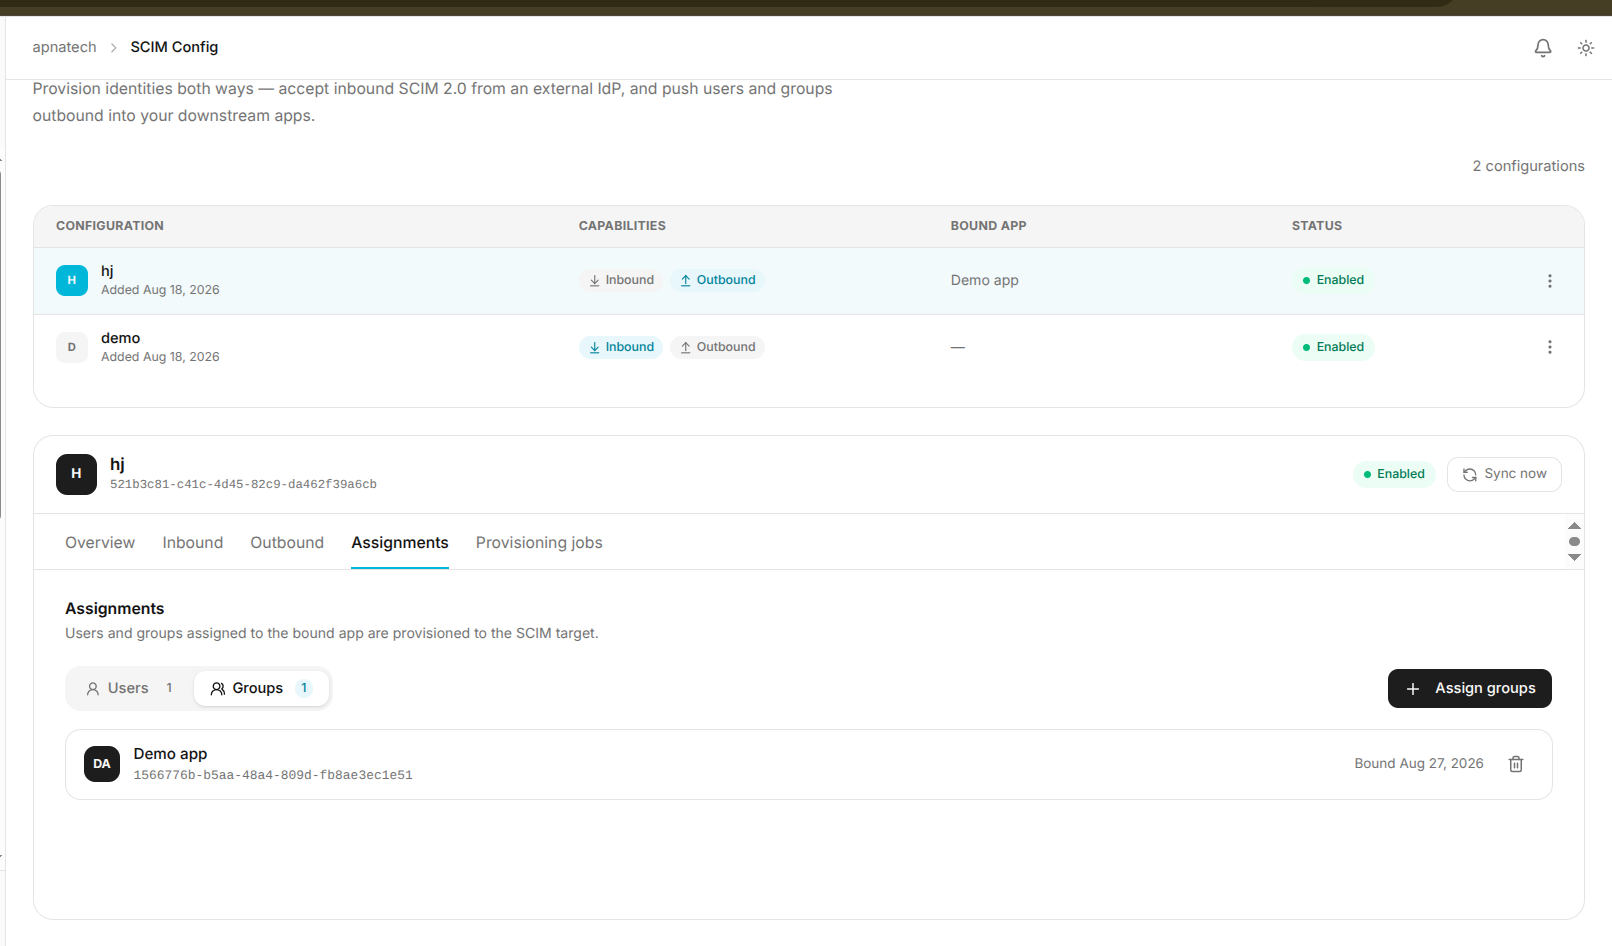This screenshot has height=946, width=1612.
Task: Click the DA avatar for Demo app
Action: coord(102,764)
